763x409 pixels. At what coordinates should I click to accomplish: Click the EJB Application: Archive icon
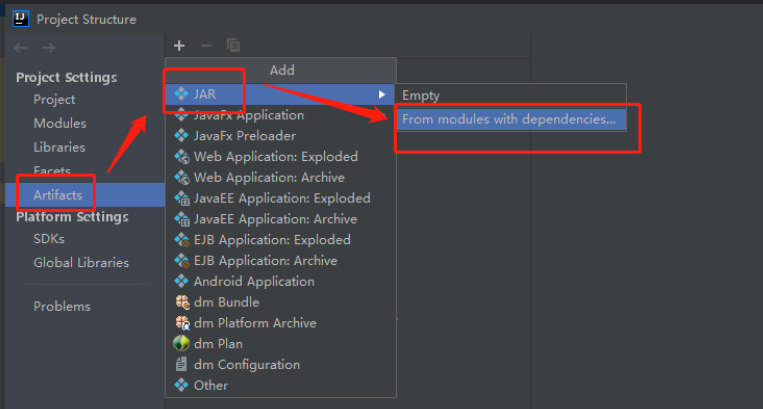click(182, 260)
